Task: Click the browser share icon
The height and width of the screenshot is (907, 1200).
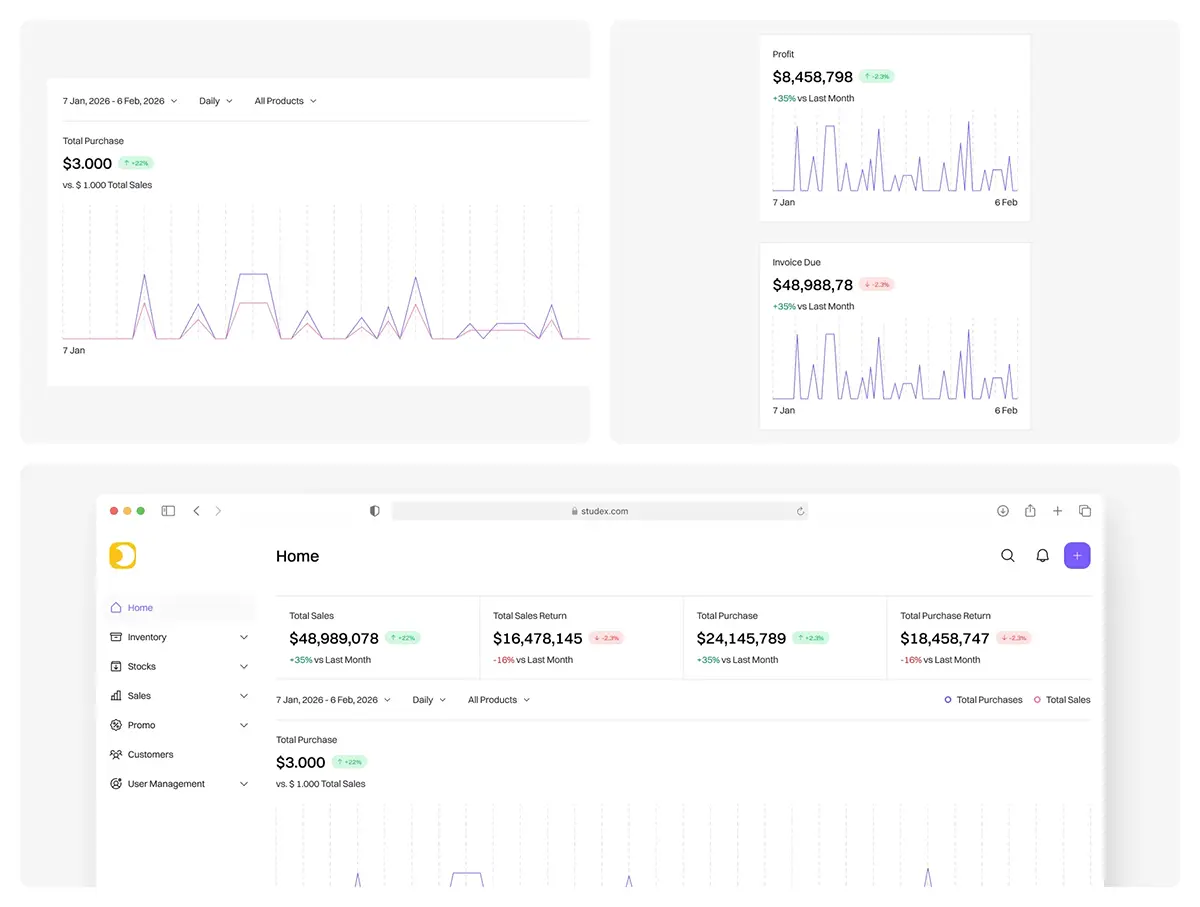Action: point(1030,511)
